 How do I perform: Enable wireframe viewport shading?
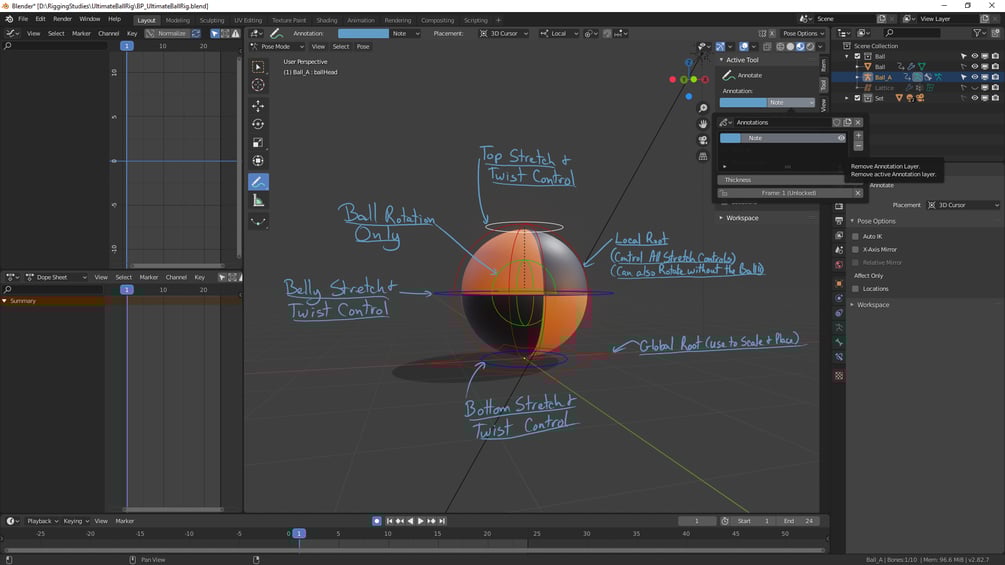780,46
